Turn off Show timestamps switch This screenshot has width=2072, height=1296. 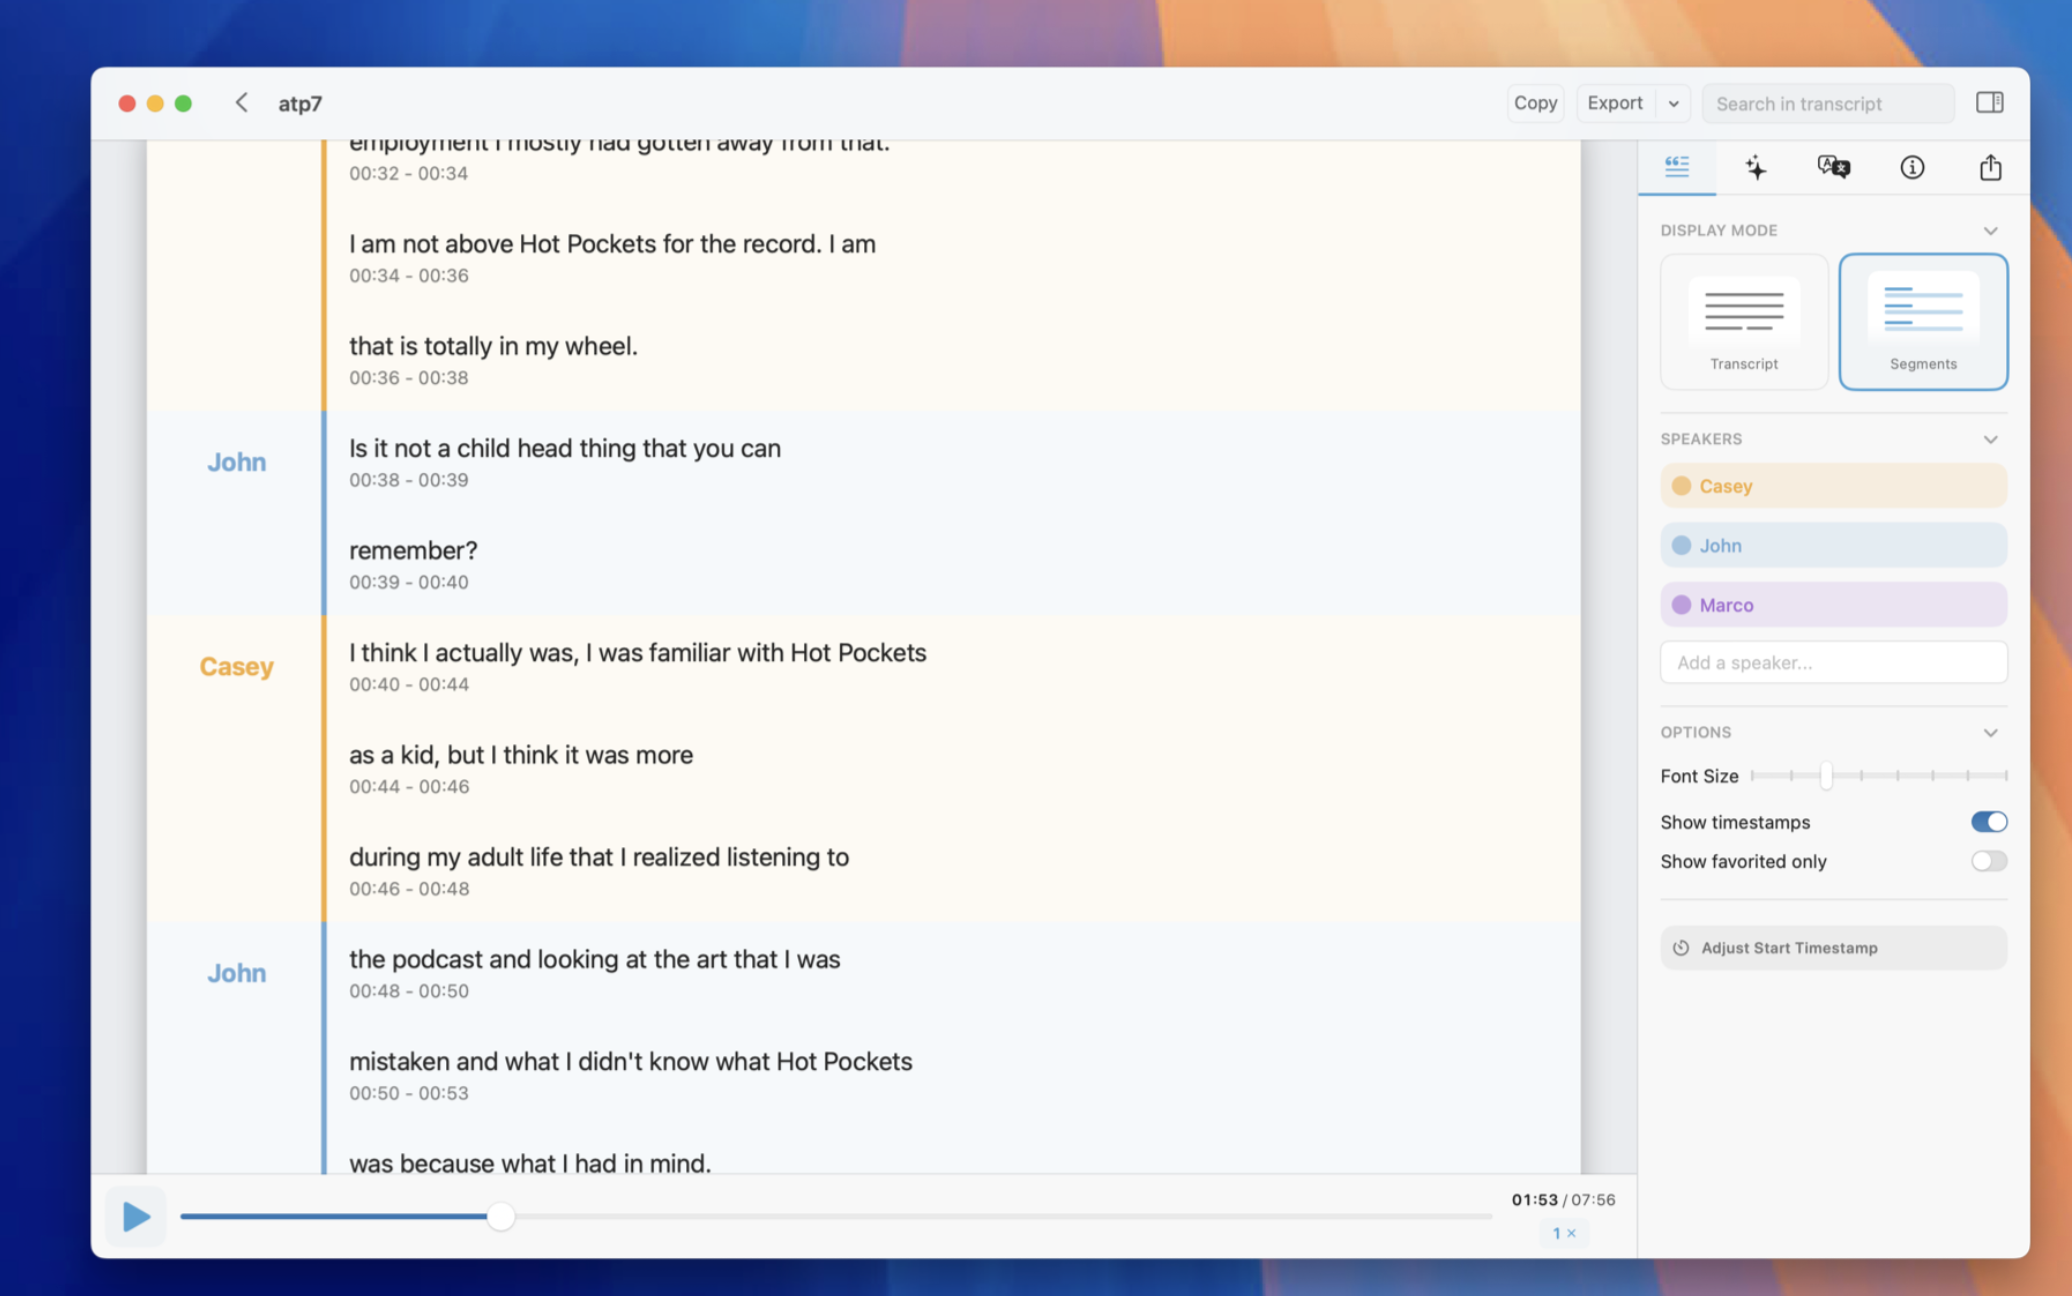click(x=1988, y=822)
